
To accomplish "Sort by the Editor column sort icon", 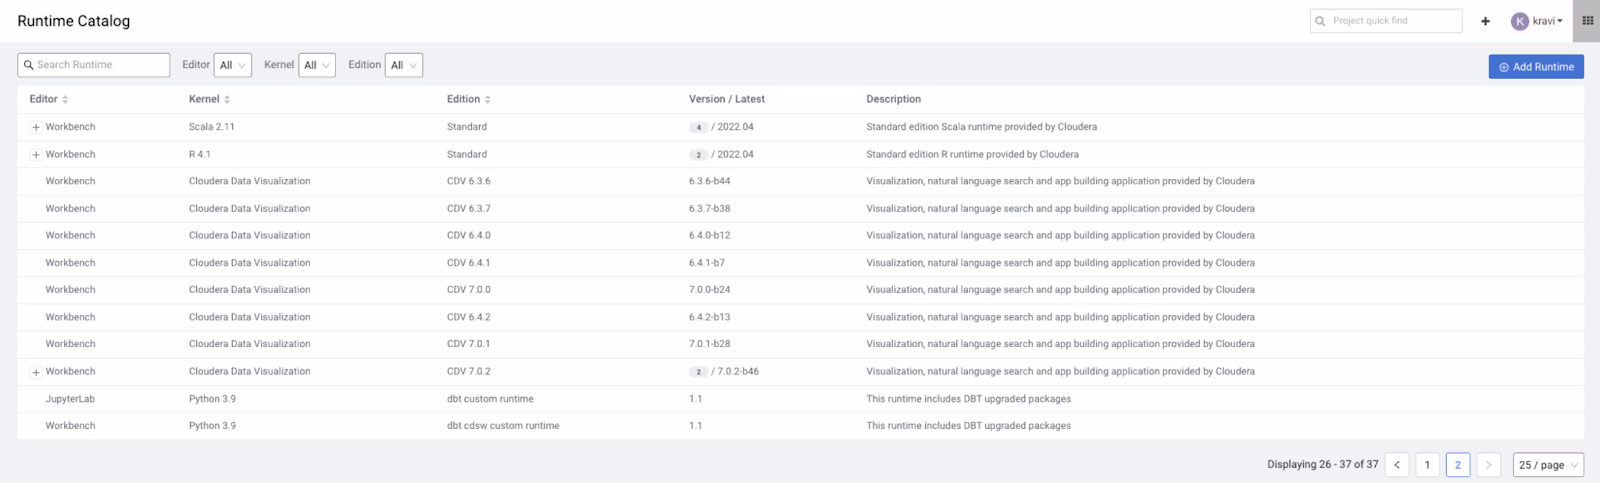I will tap(65, 100).
